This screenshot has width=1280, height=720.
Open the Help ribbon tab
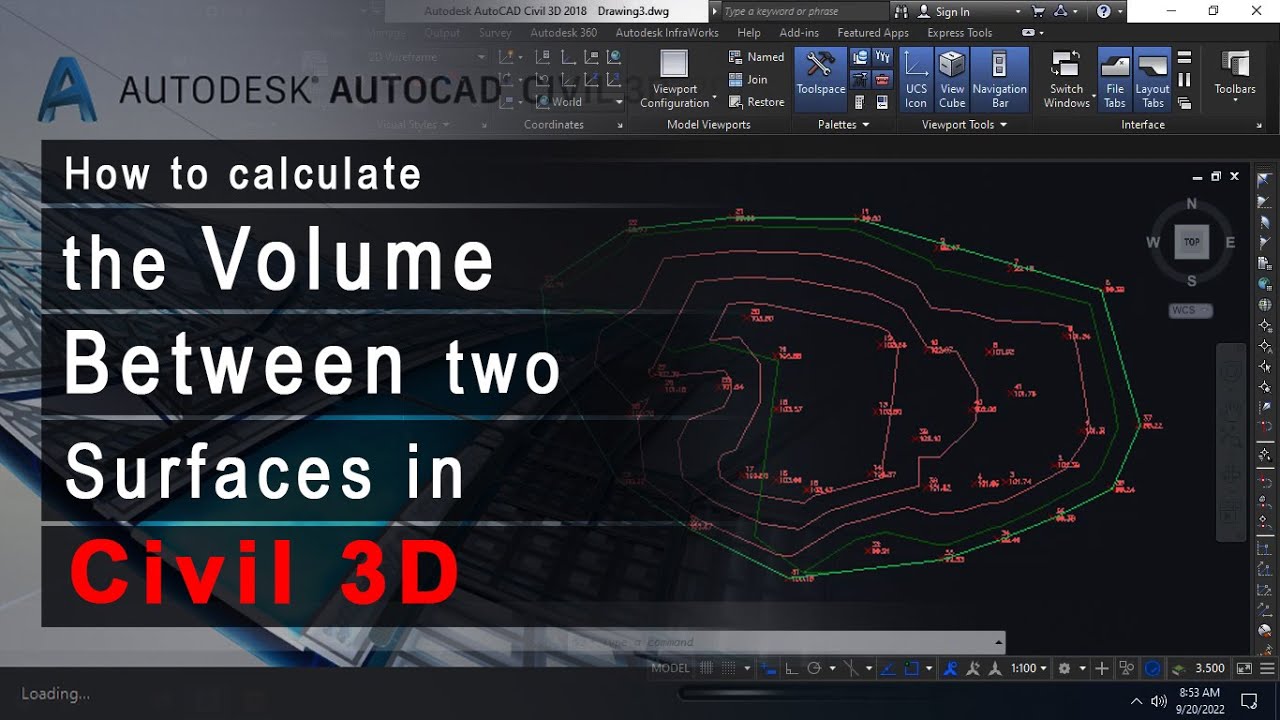click(x=748, y=33)
